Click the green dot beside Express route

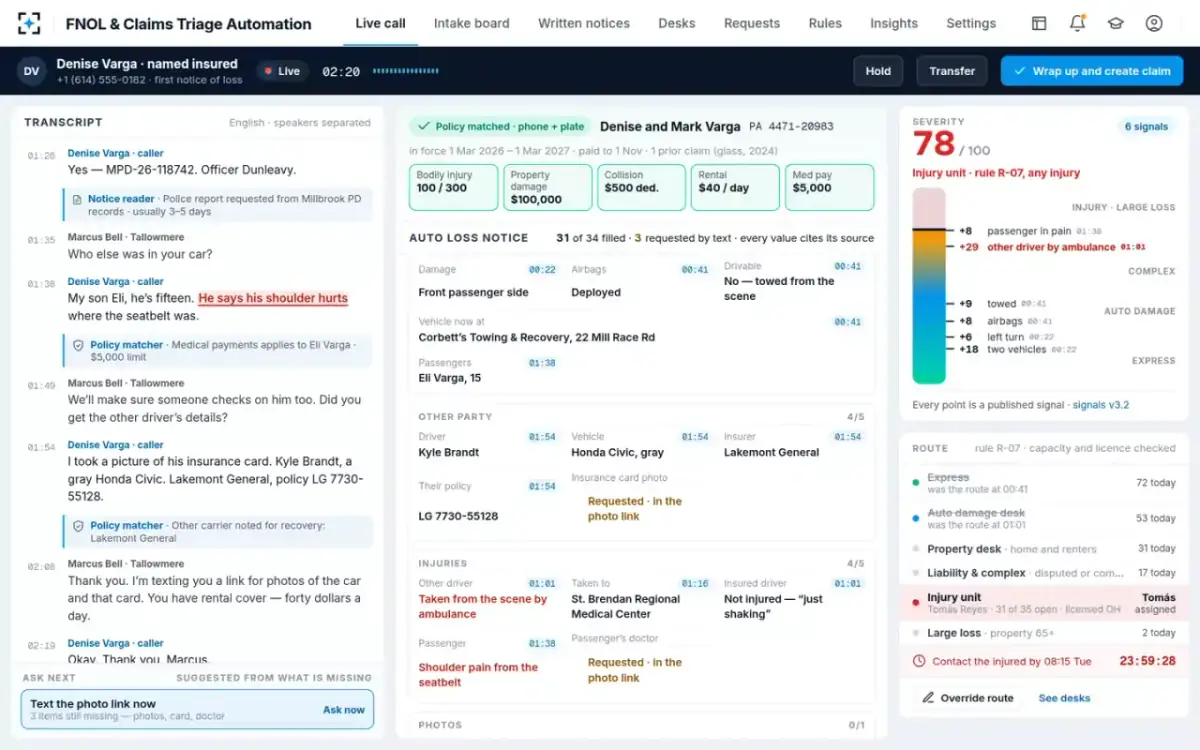click(x=916, y=482)
